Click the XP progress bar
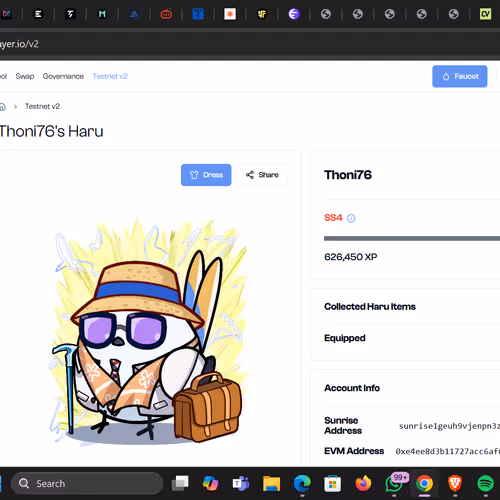Viewport: 500px width, 500px height. 412,238
